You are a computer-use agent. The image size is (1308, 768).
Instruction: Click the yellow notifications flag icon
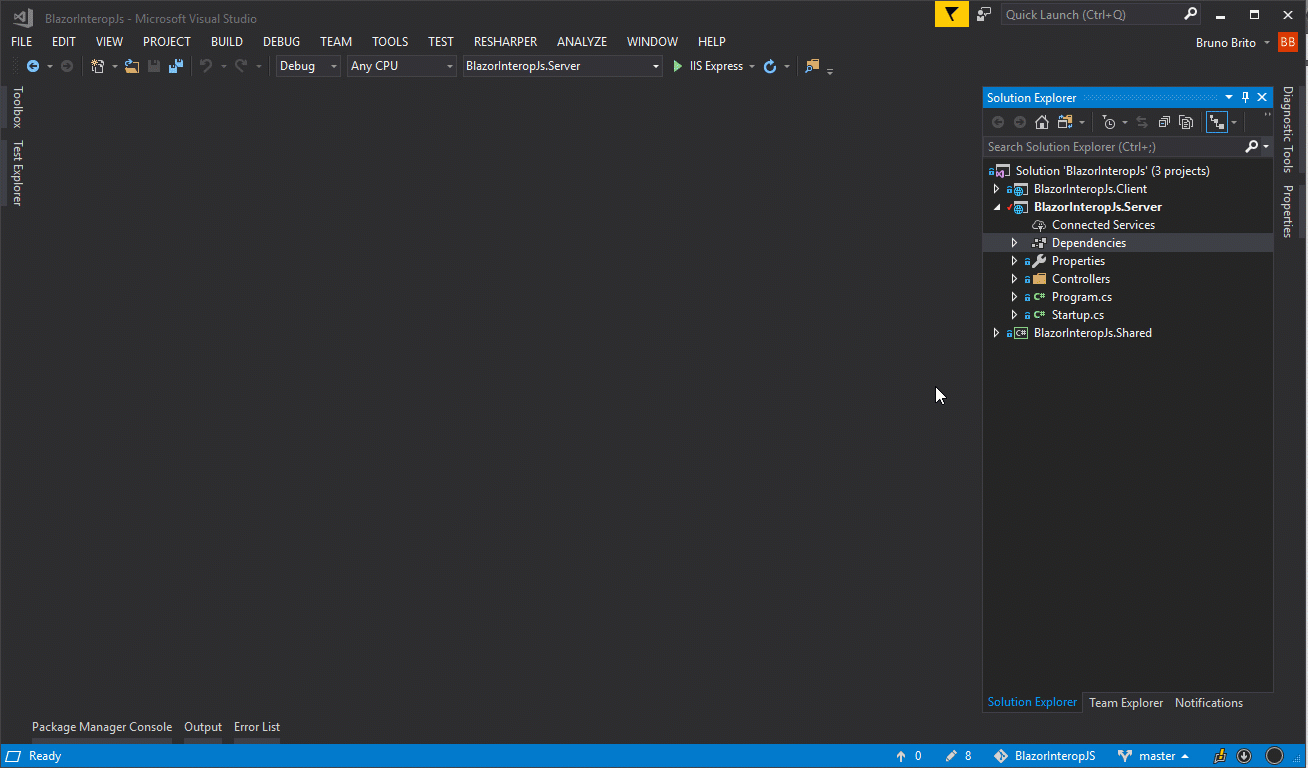pyautogui.click(x=951, y=14)
